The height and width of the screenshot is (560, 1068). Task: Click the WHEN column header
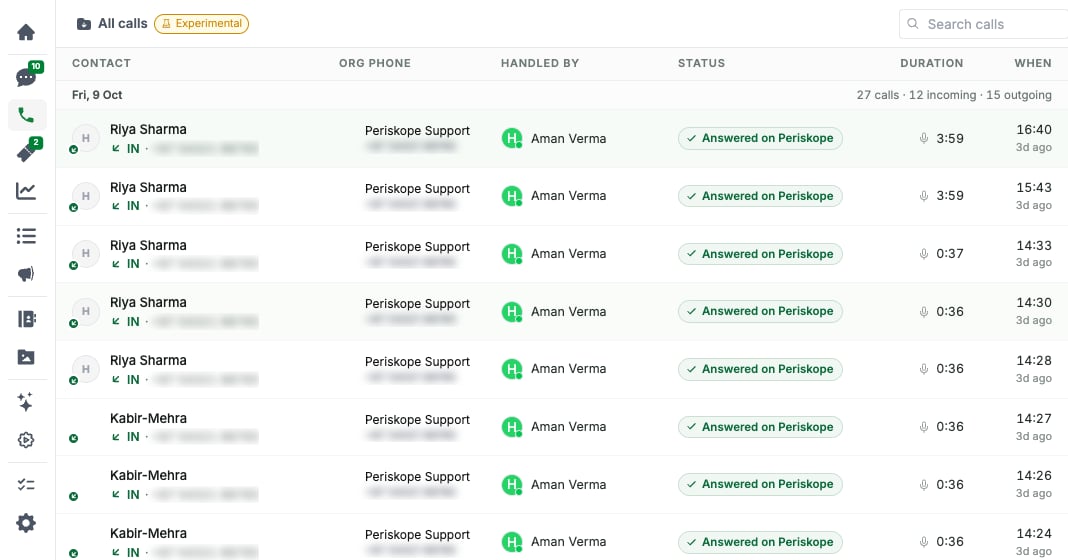(x=1033, y=63)
